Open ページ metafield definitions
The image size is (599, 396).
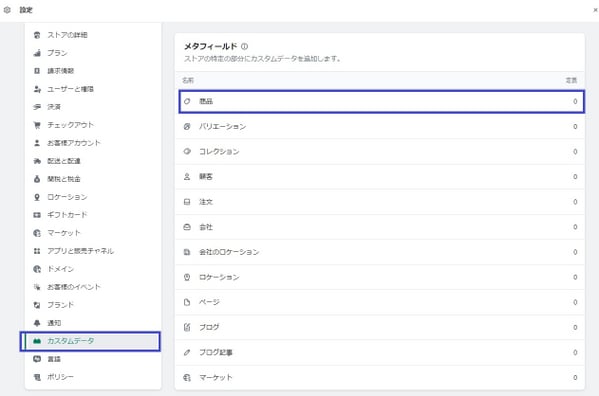[380, 302]
